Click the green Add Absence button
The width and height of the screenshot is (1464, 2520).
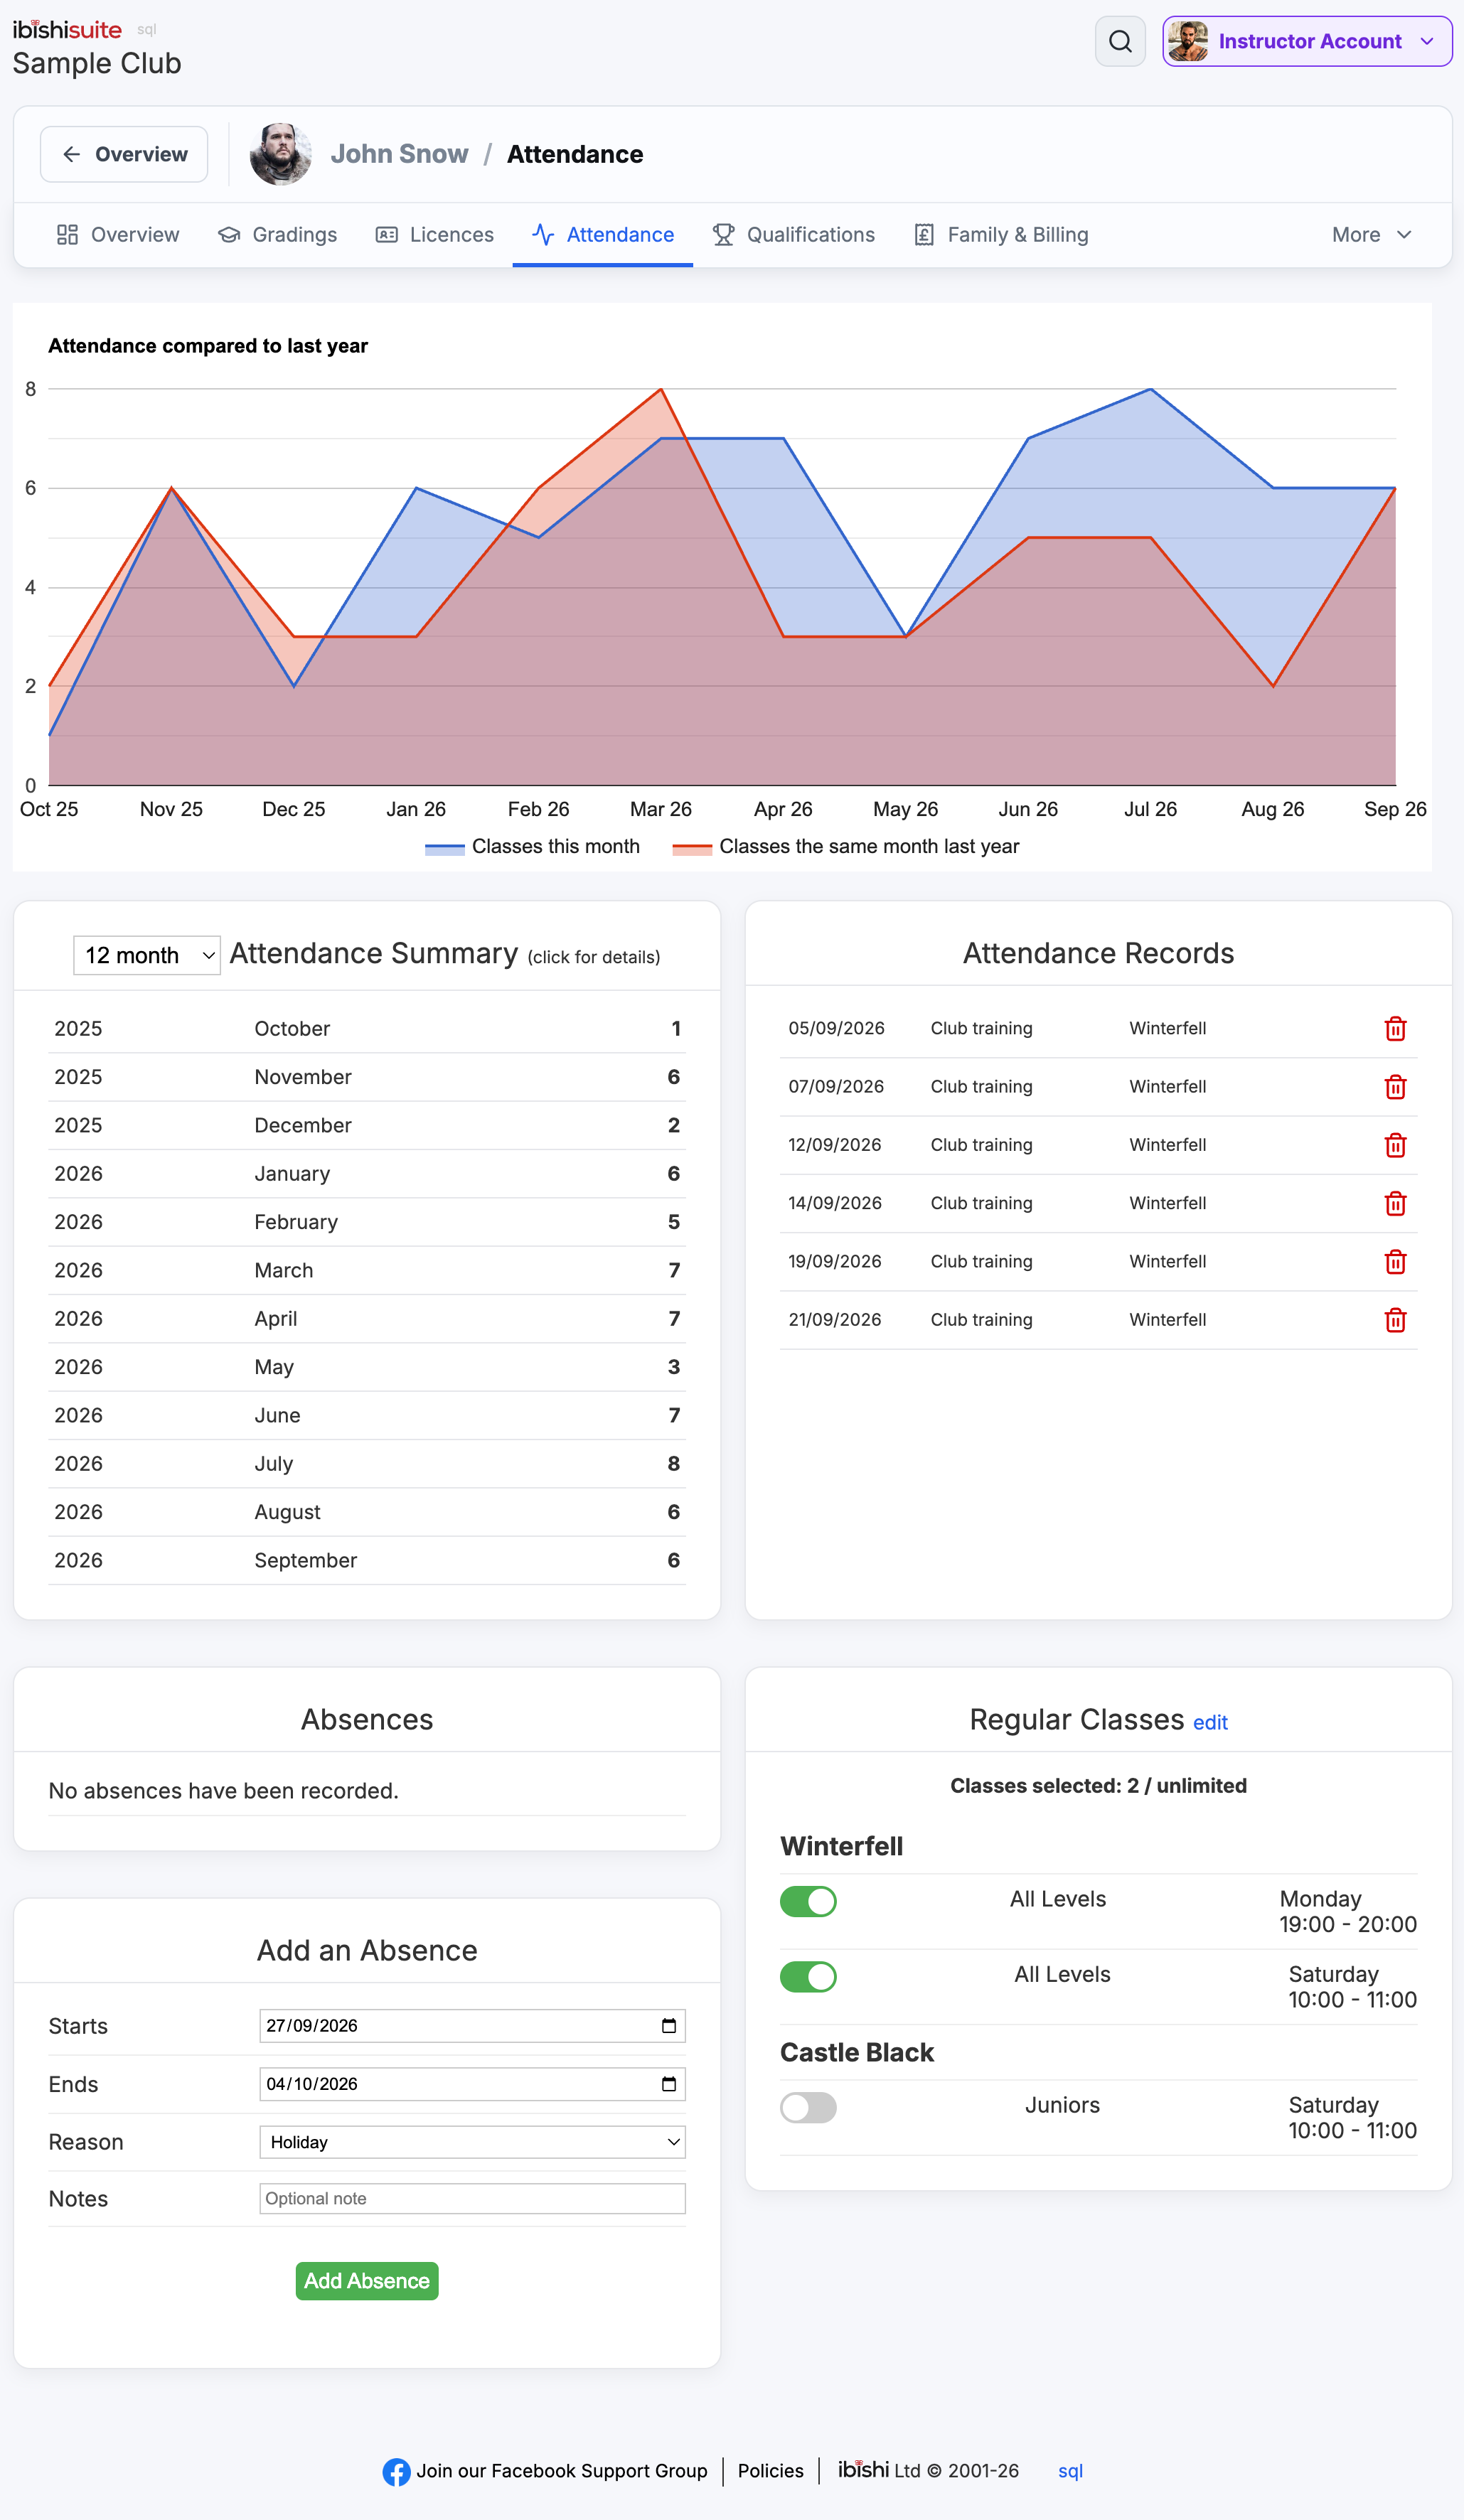[x=367, y=2280]
